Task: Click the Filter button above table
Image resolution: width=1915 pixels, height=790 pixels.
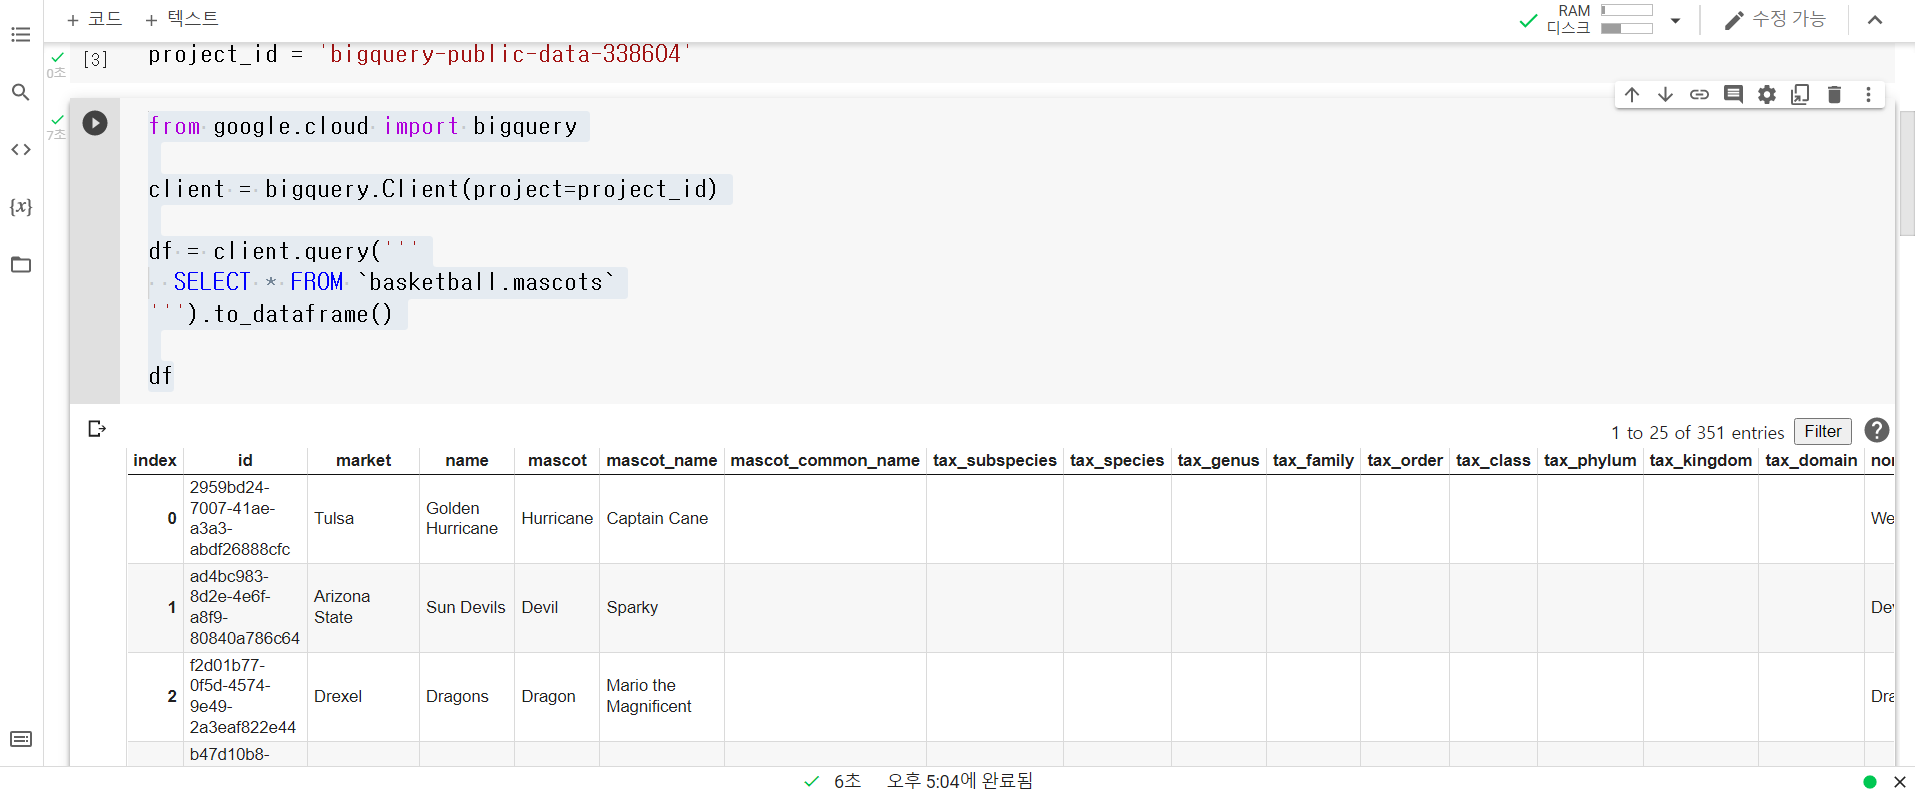Action: 1822,431
